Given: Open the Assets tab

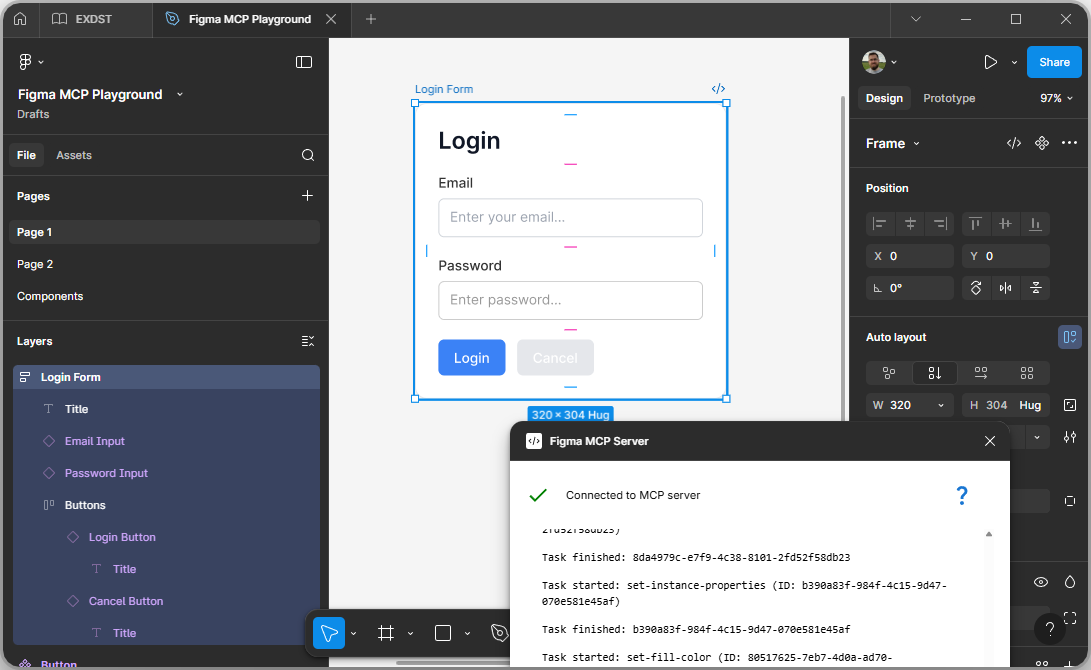Looking at the screenshot, I should tap(74, 154).
